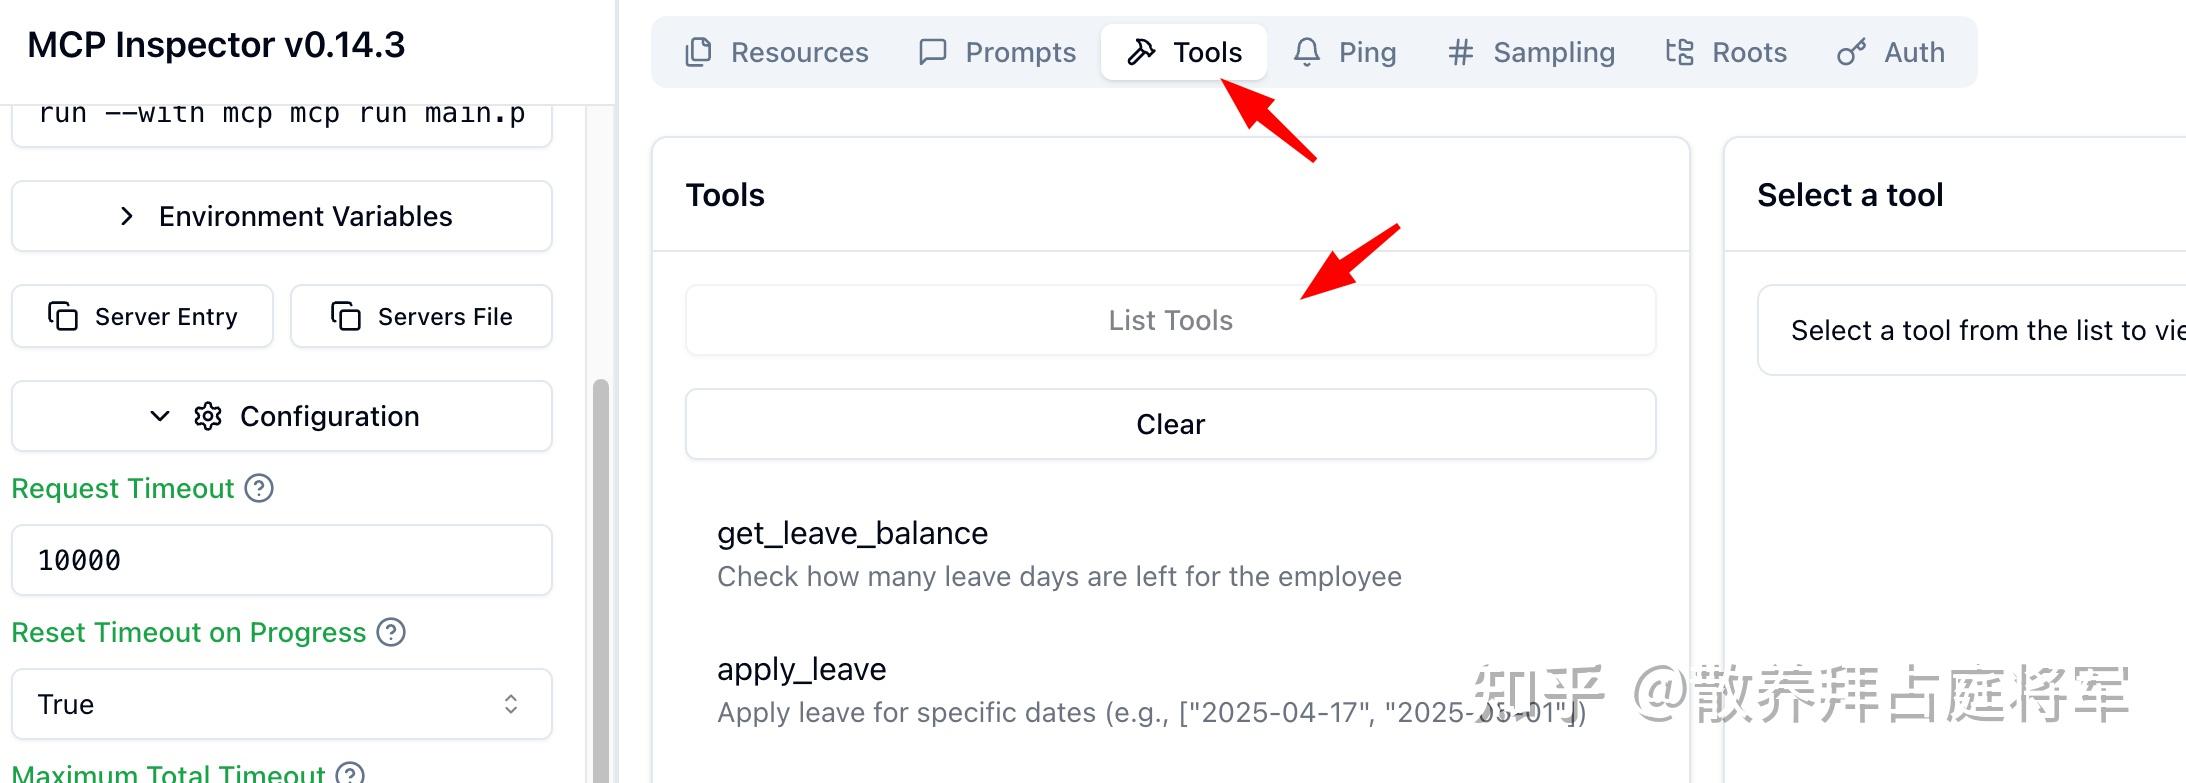Copy the Servers File configuration
This screenshot has width=2186, height=783.
pos(421,316)
